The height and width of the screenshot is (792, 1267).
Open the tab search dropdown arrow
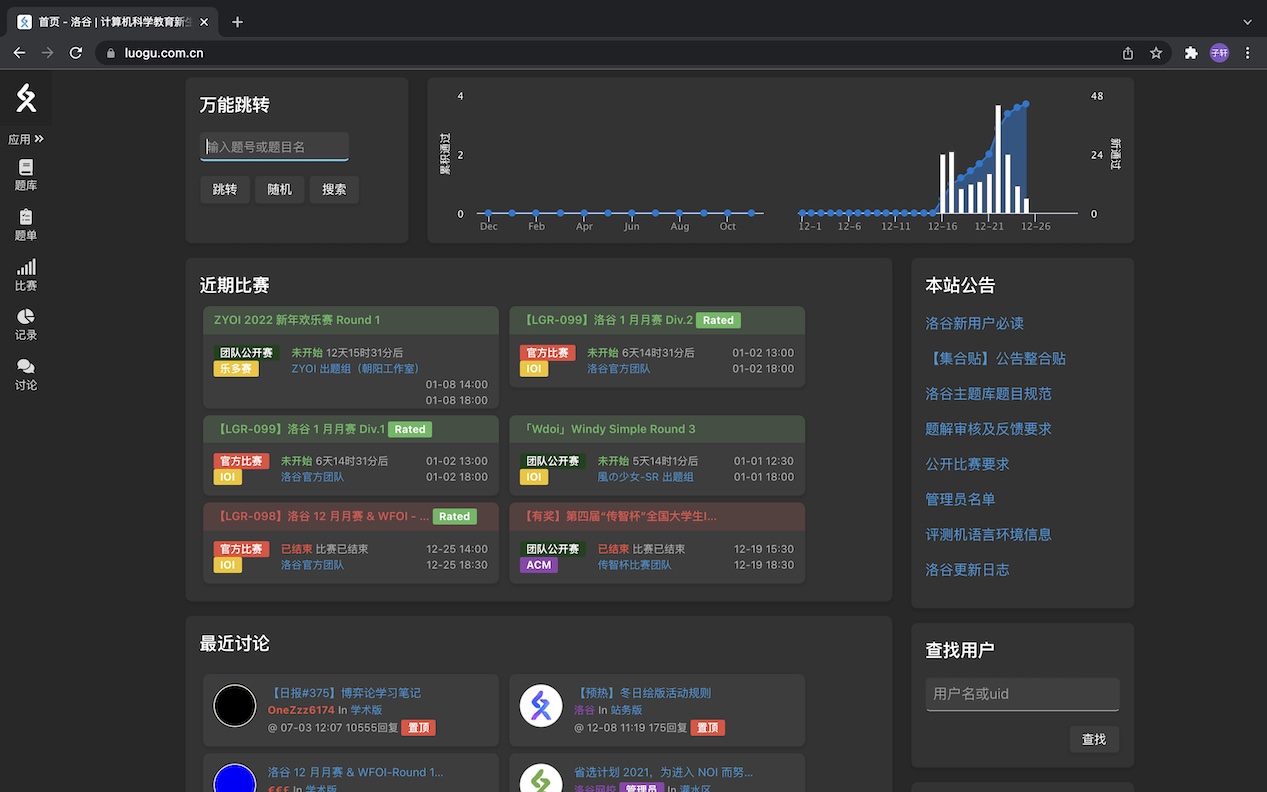pyautogui.click(x=1247, y=21)
